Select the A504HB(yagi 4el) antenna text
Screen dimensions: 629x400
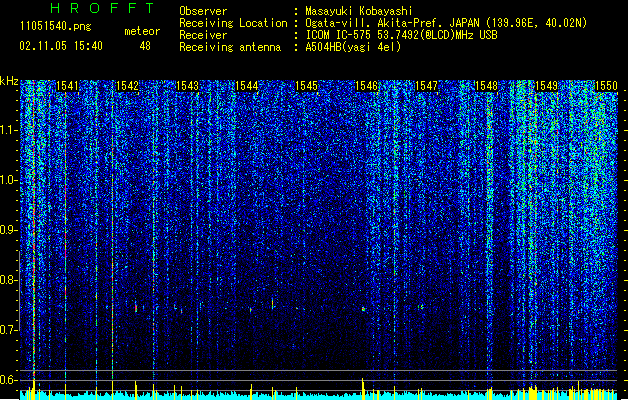coord(353,47)
